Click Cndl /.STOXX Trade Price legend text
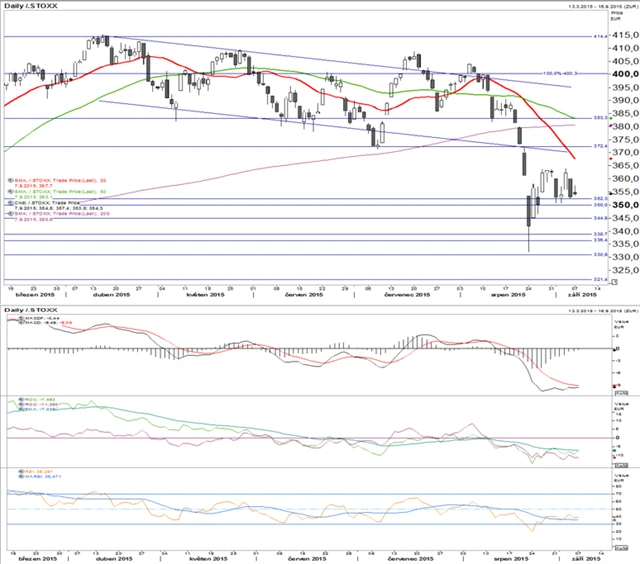Screen dimensions: 640x564 tap(47, 202)
